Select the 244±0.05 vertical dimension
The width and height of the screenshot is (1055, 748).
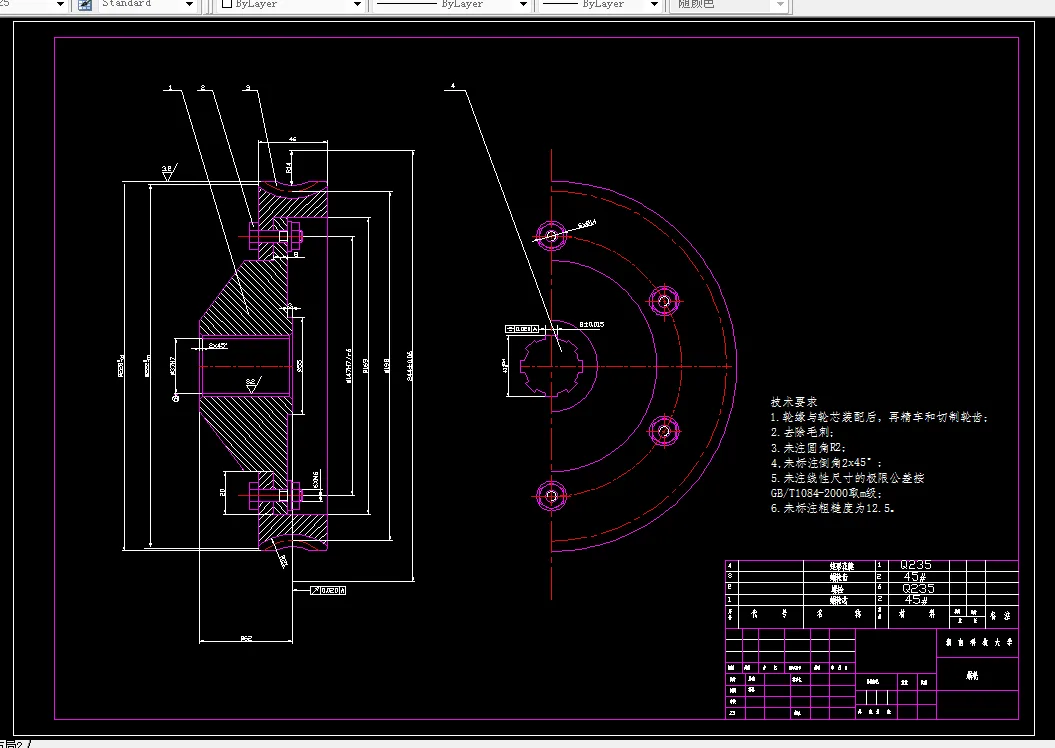[x=409, y=366]
